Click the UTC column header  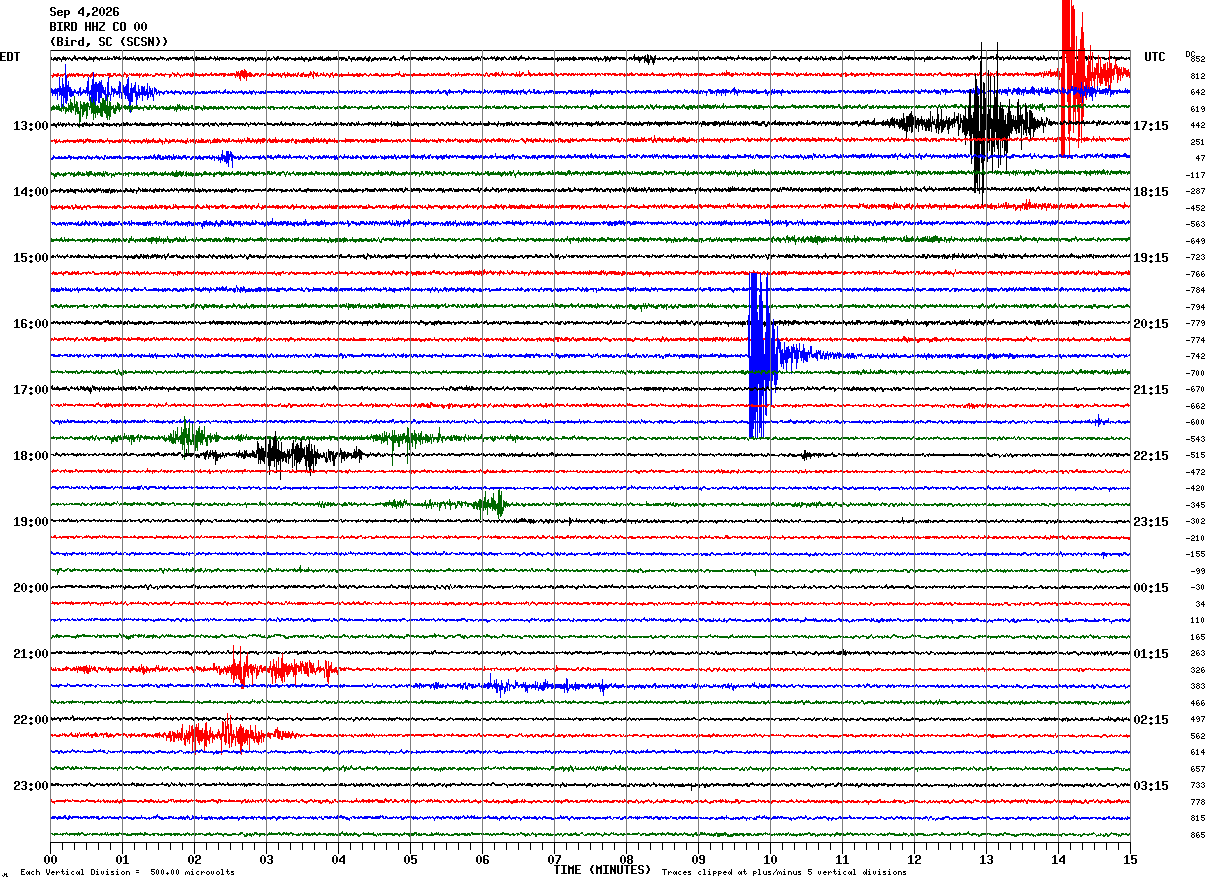click(1155, 57)
